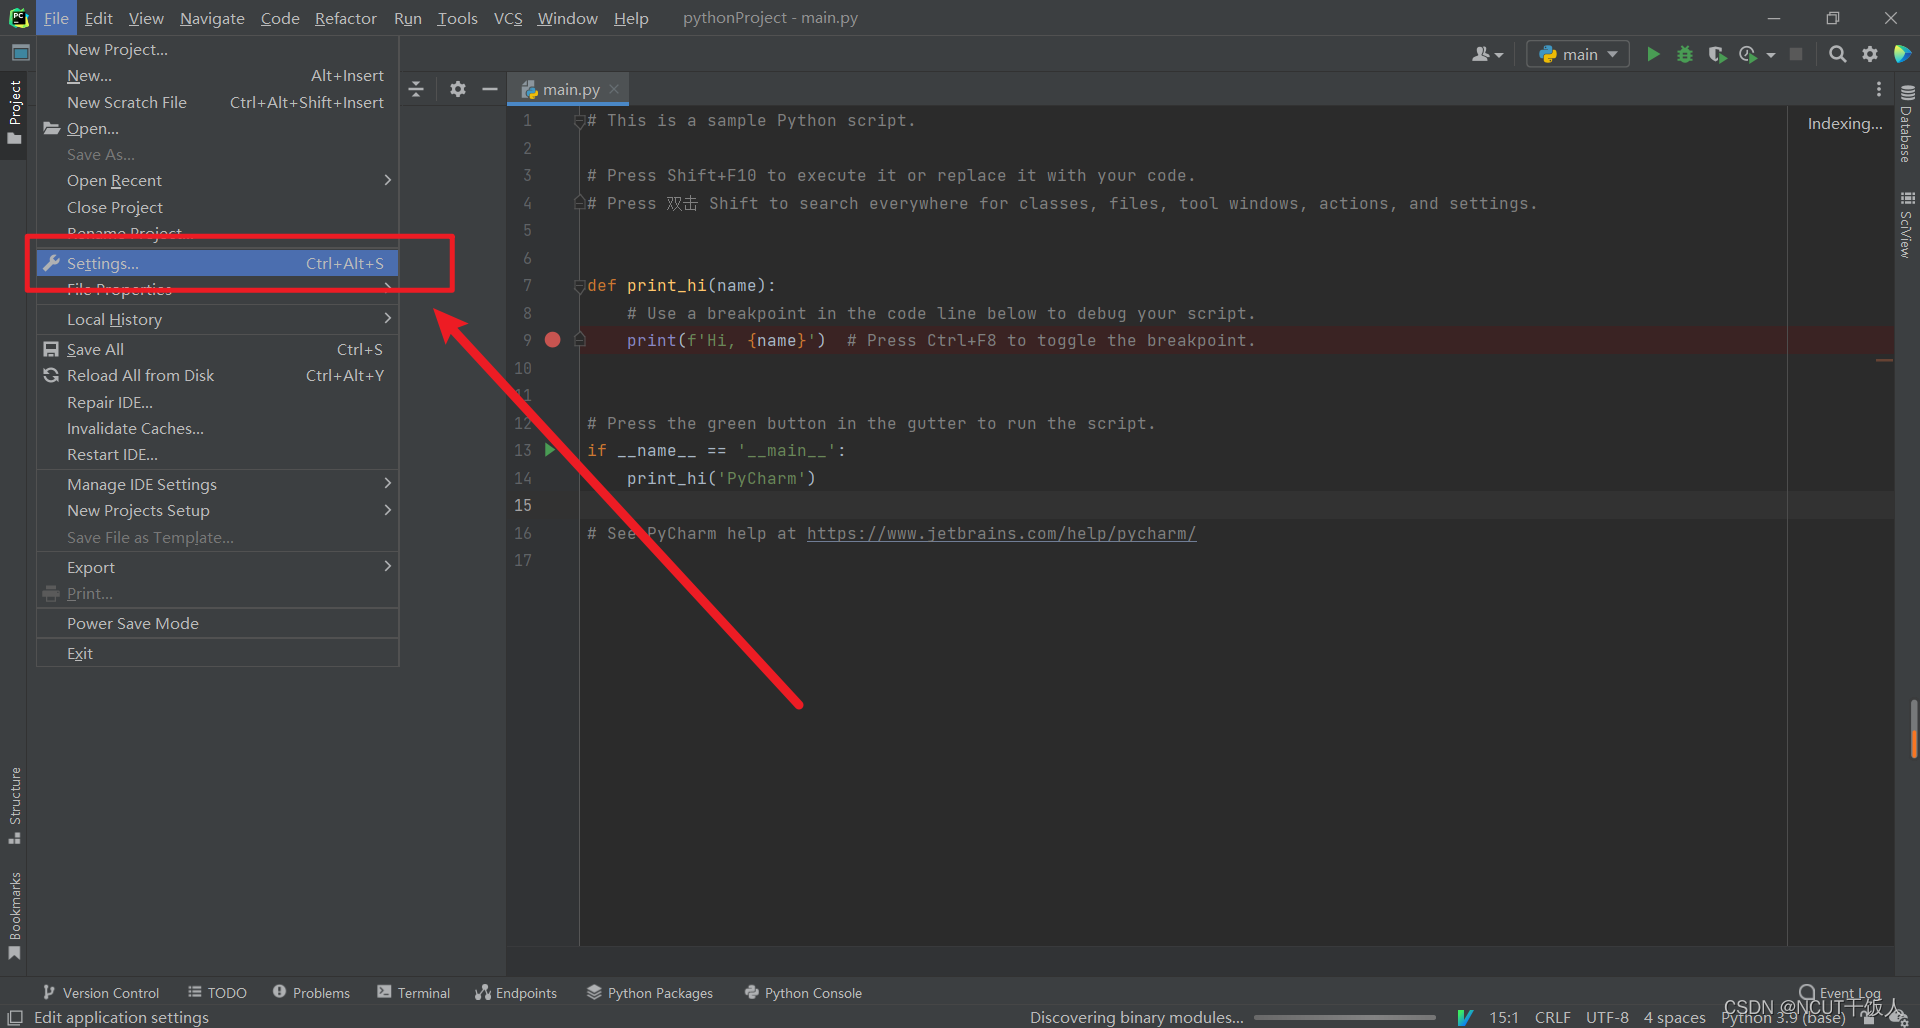Viewport: 1920px width, 1028px height.
Task: Click the UTF-8 encoding indicator
Action: pos(1607,1017)
